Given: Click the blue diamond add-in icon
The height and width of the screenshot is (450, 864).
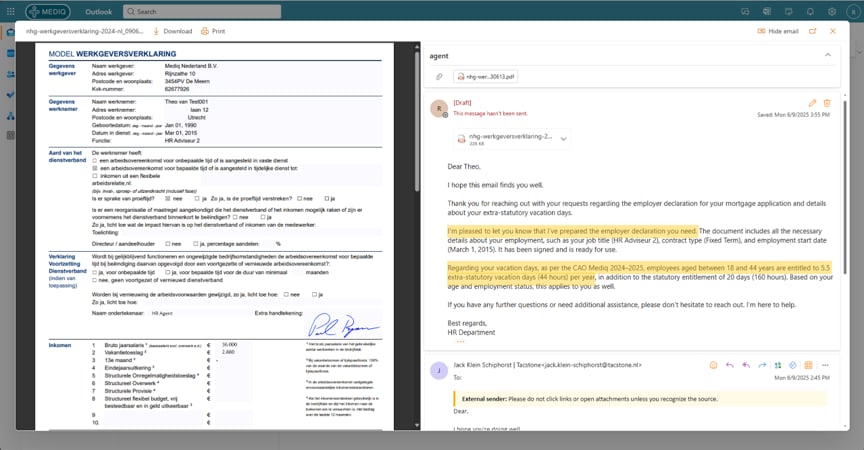Looking at the screenshot, I should (793, 365).
